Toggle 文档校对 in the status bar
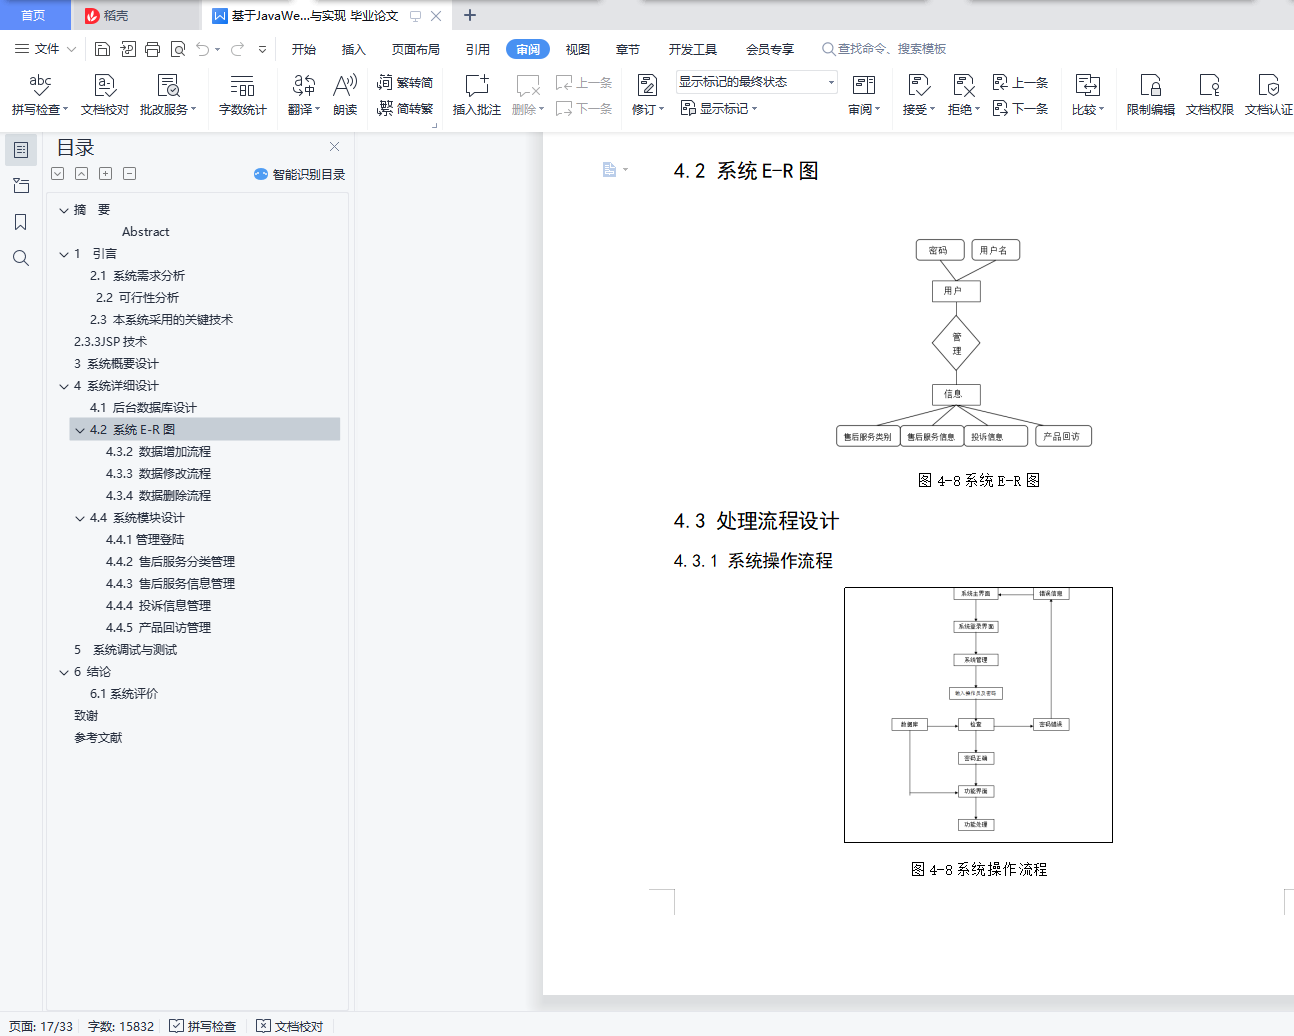Image resolution: width=1294 pixels, height=1036 pixels. click(x=290, y=1026)
